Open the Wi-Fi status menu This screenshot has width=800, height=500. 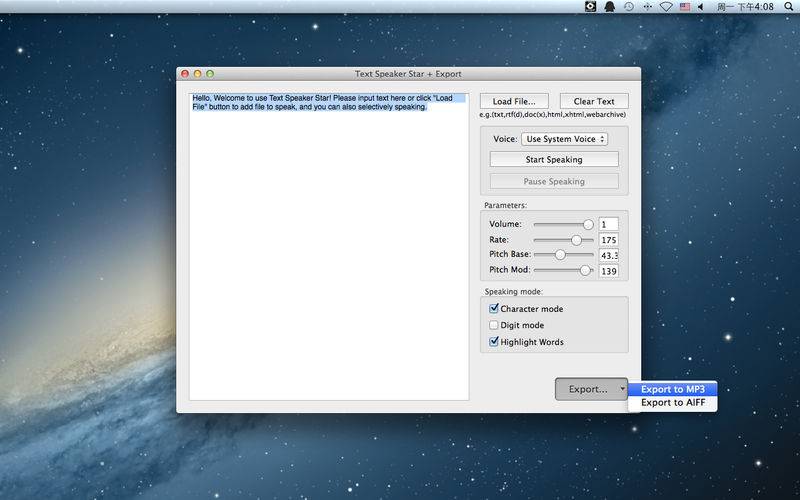(666, 7)
